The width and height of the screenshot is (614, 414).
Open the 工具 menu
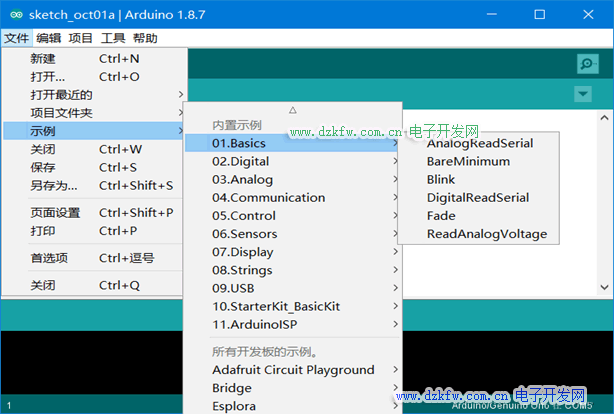(113, 38)
